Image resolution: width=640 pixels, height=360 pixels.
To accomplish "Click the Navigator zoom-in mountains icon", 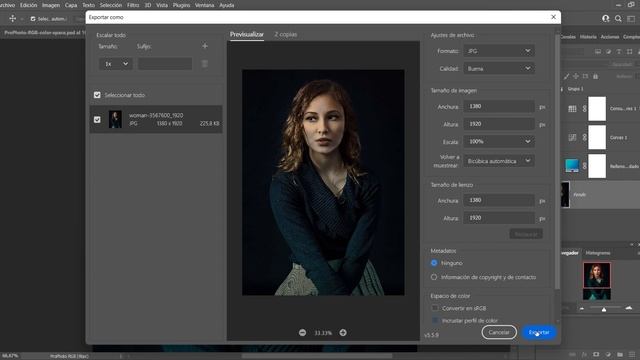I will coord(629,308).
